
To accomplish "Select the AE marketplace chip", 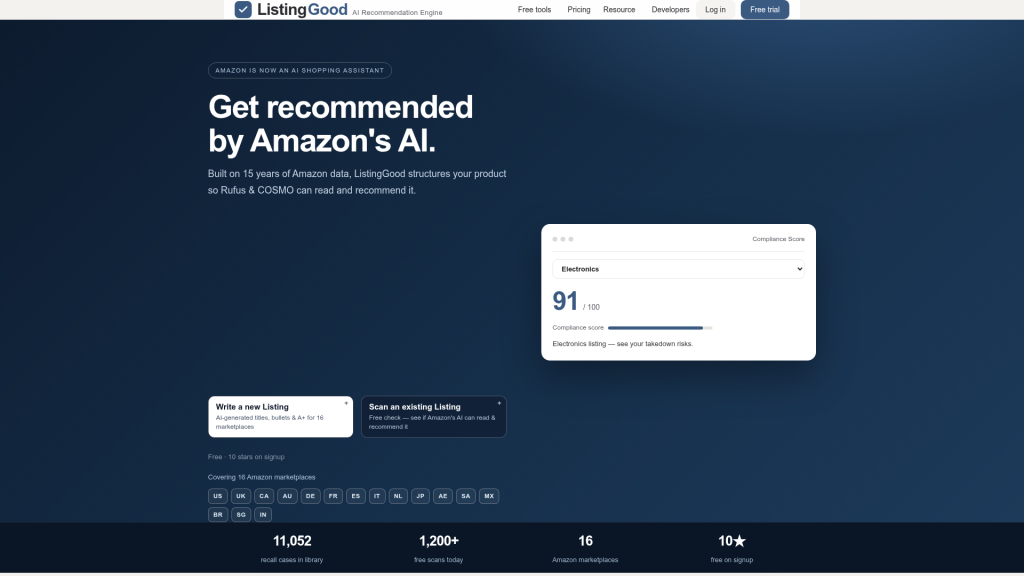I will 443,496.
